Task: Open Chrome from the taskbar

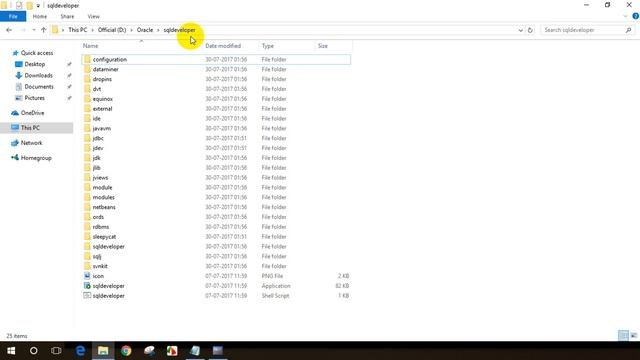Action: coord(126,351)
